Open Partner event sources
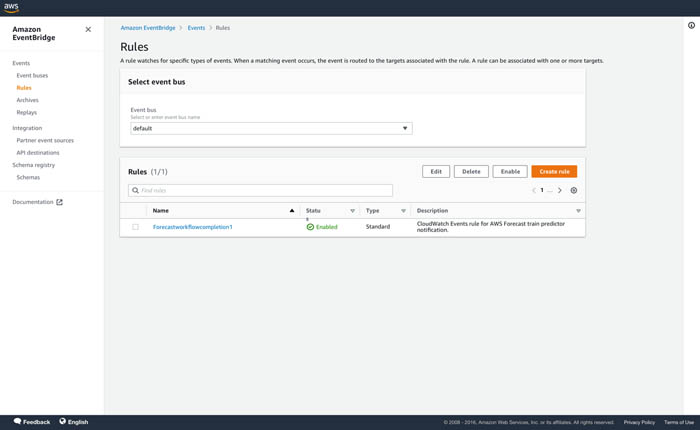 tap(45, 140)
